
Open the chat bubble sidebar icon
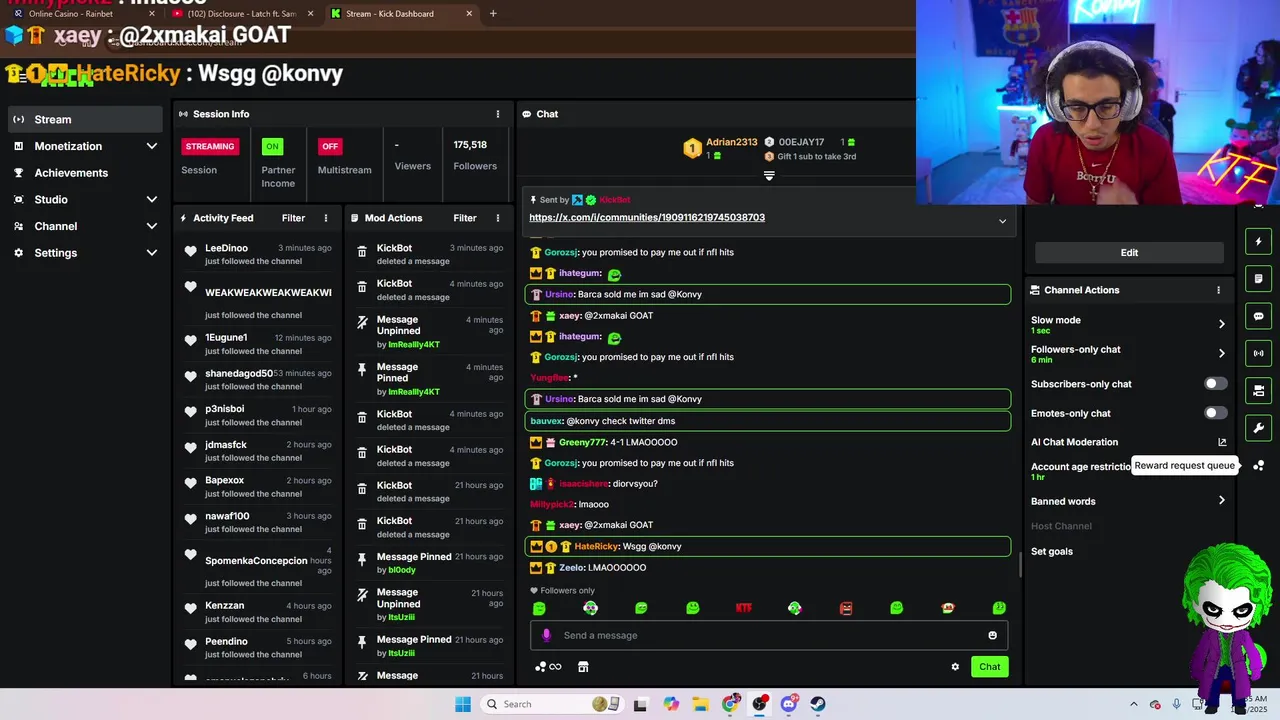[1259, 316]
